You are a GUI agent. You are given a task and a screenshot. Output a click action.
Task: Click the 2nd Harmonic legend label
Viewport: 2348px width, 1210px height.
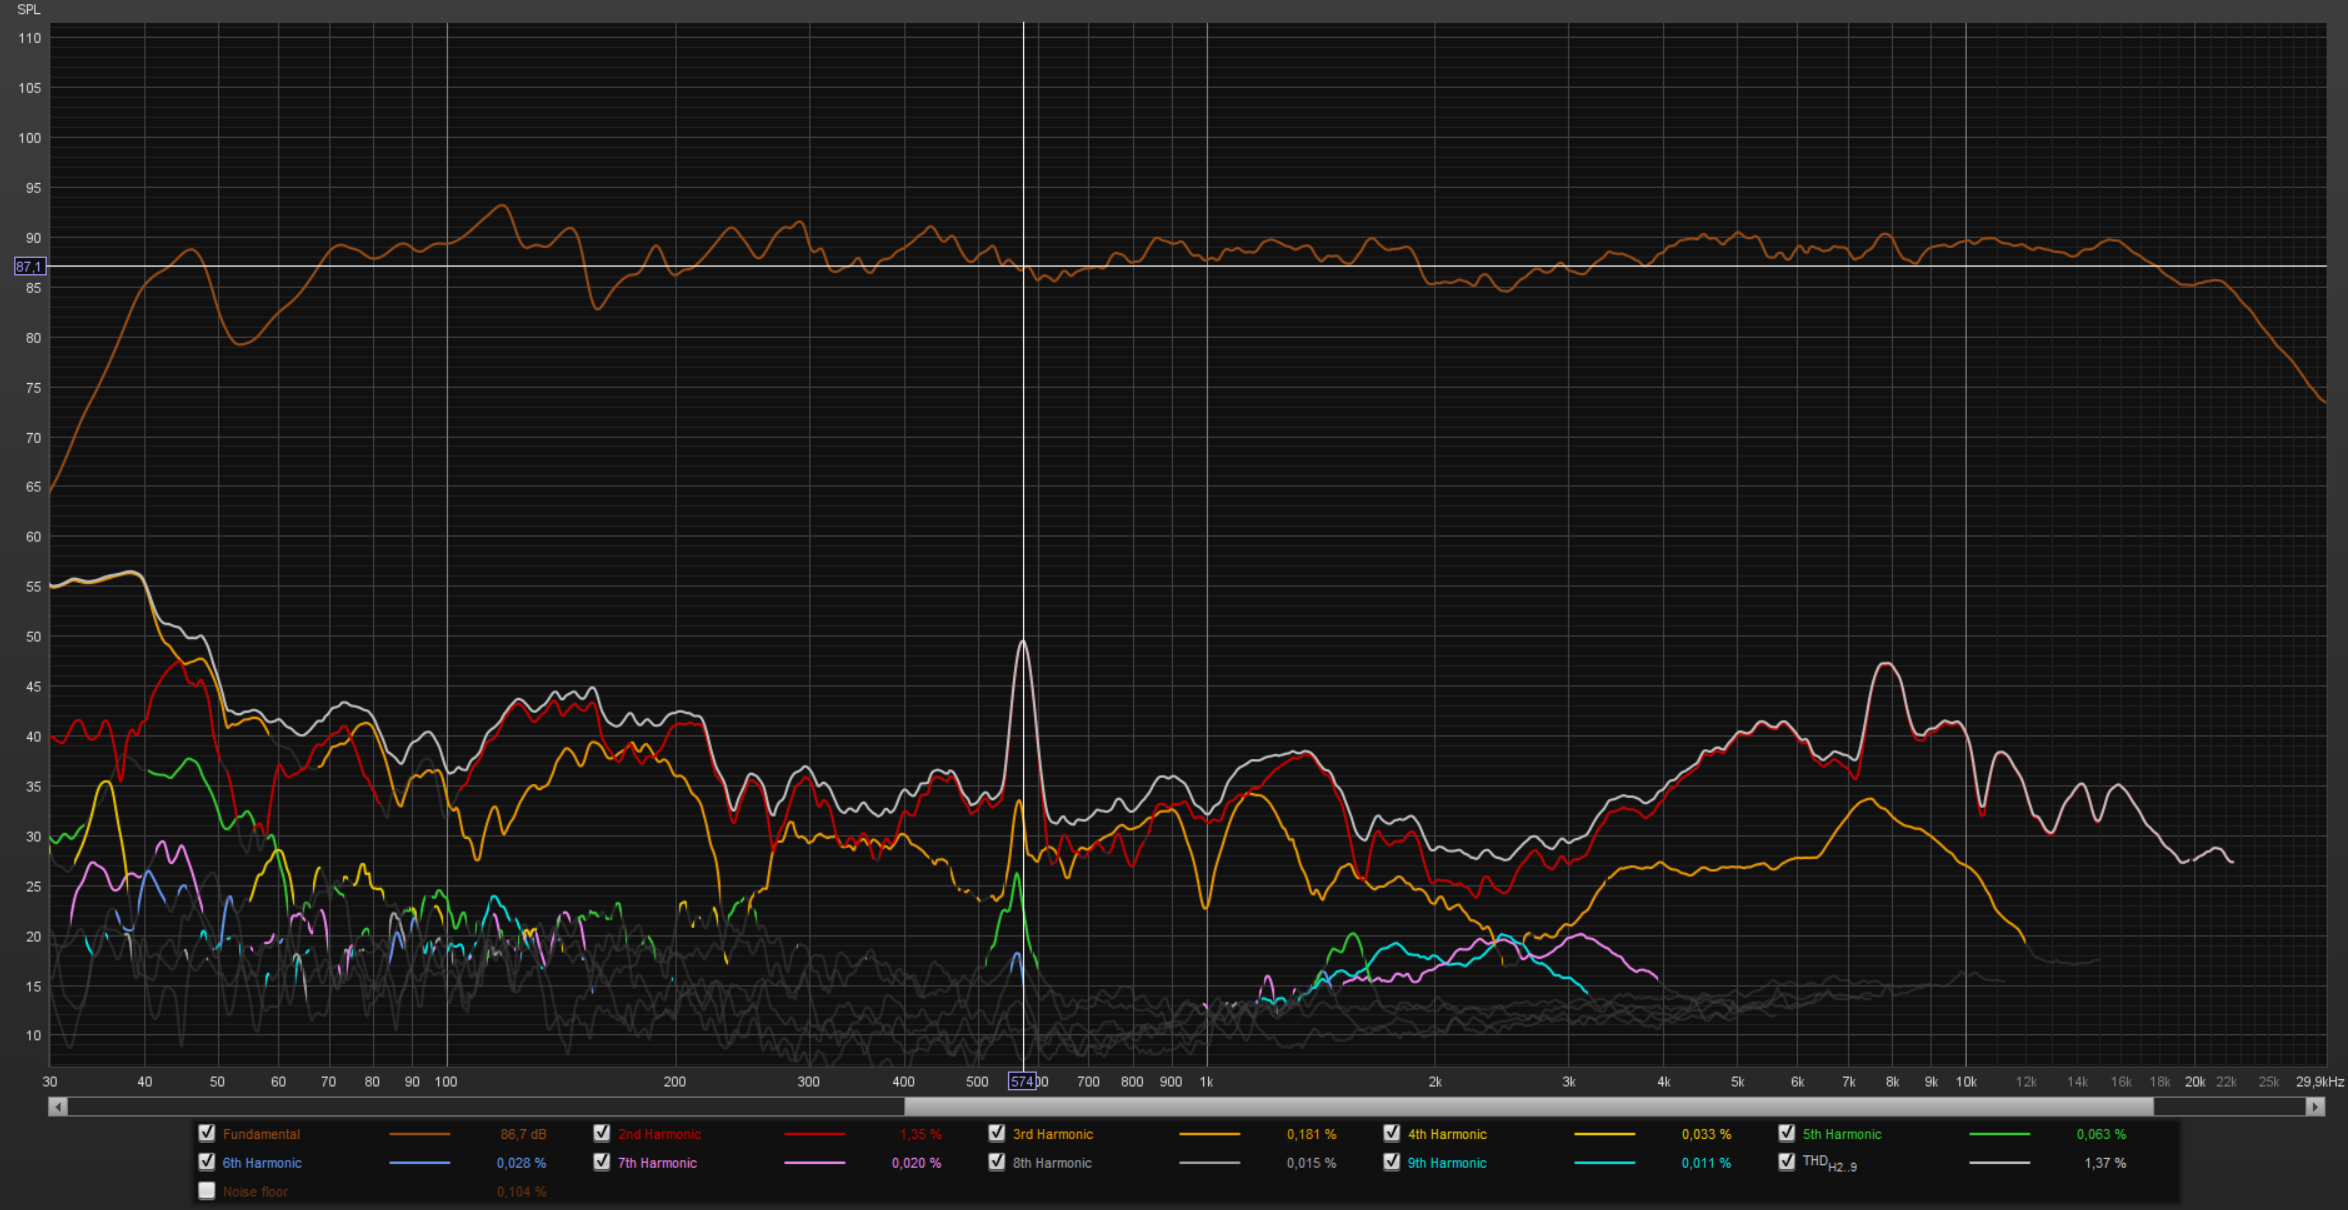click(659, 1134)
